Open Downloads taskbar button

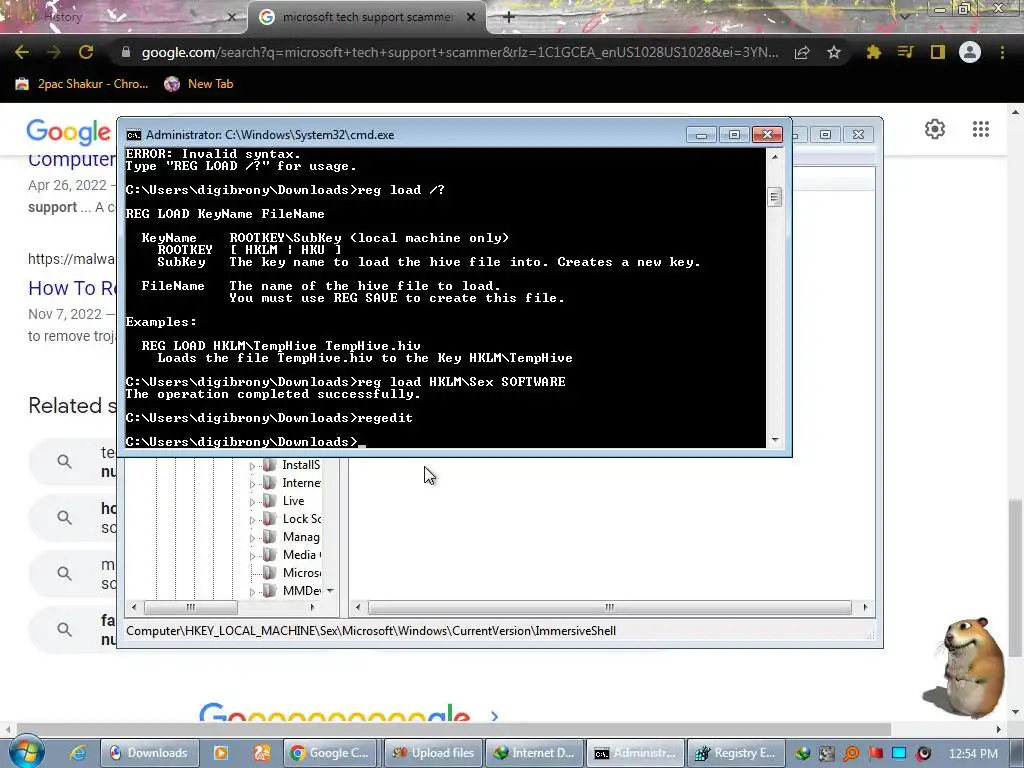click(148, 753)
